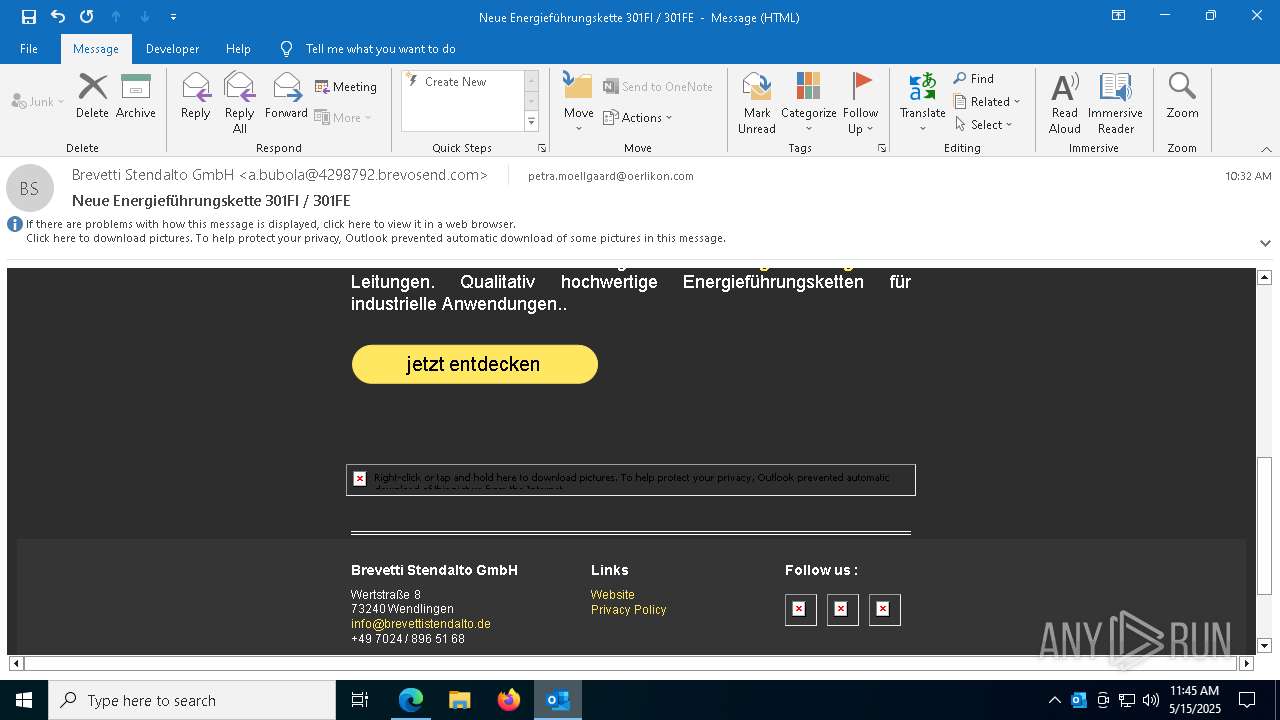Click the second Follow us social icon

842,609
